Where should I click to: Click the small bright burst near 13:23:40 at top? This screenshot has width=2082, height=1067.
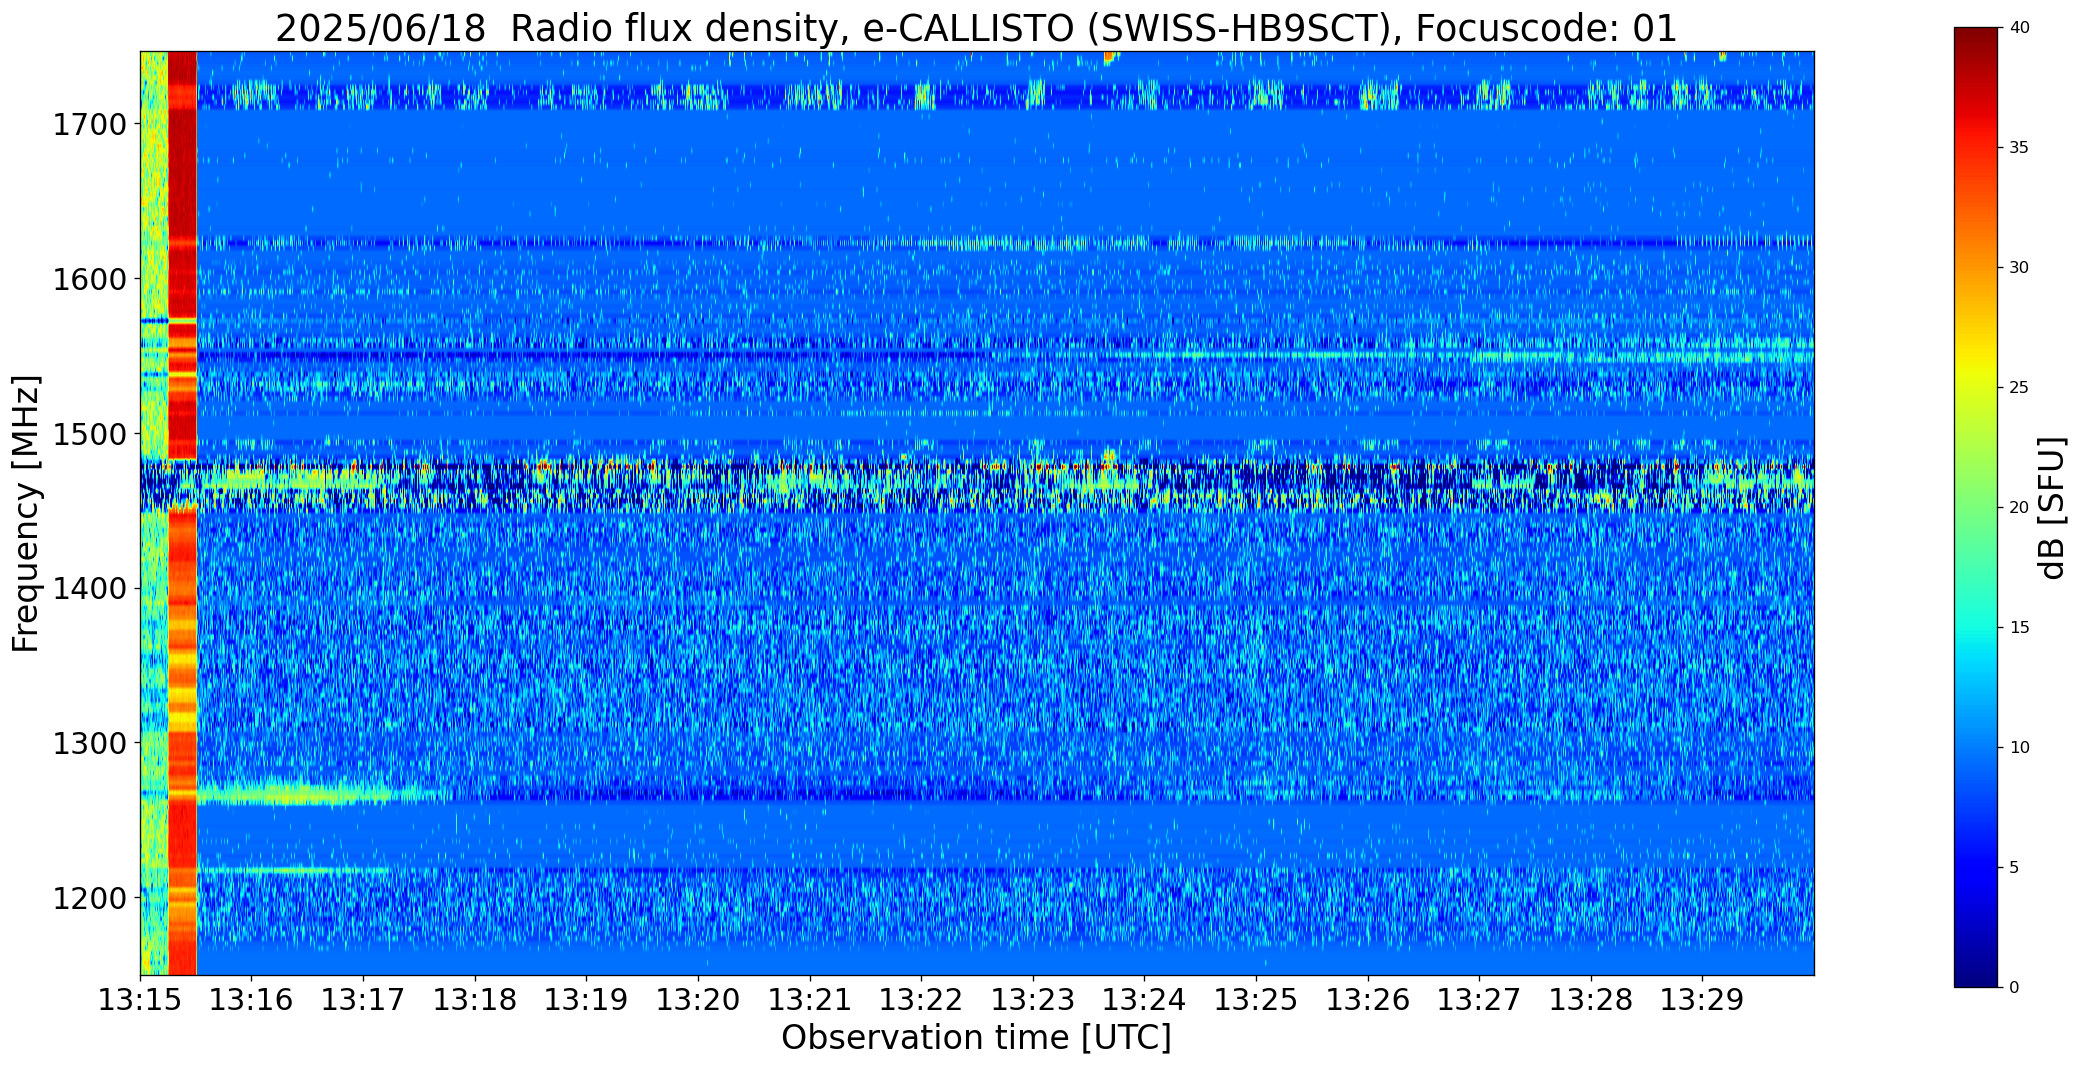1109,57
